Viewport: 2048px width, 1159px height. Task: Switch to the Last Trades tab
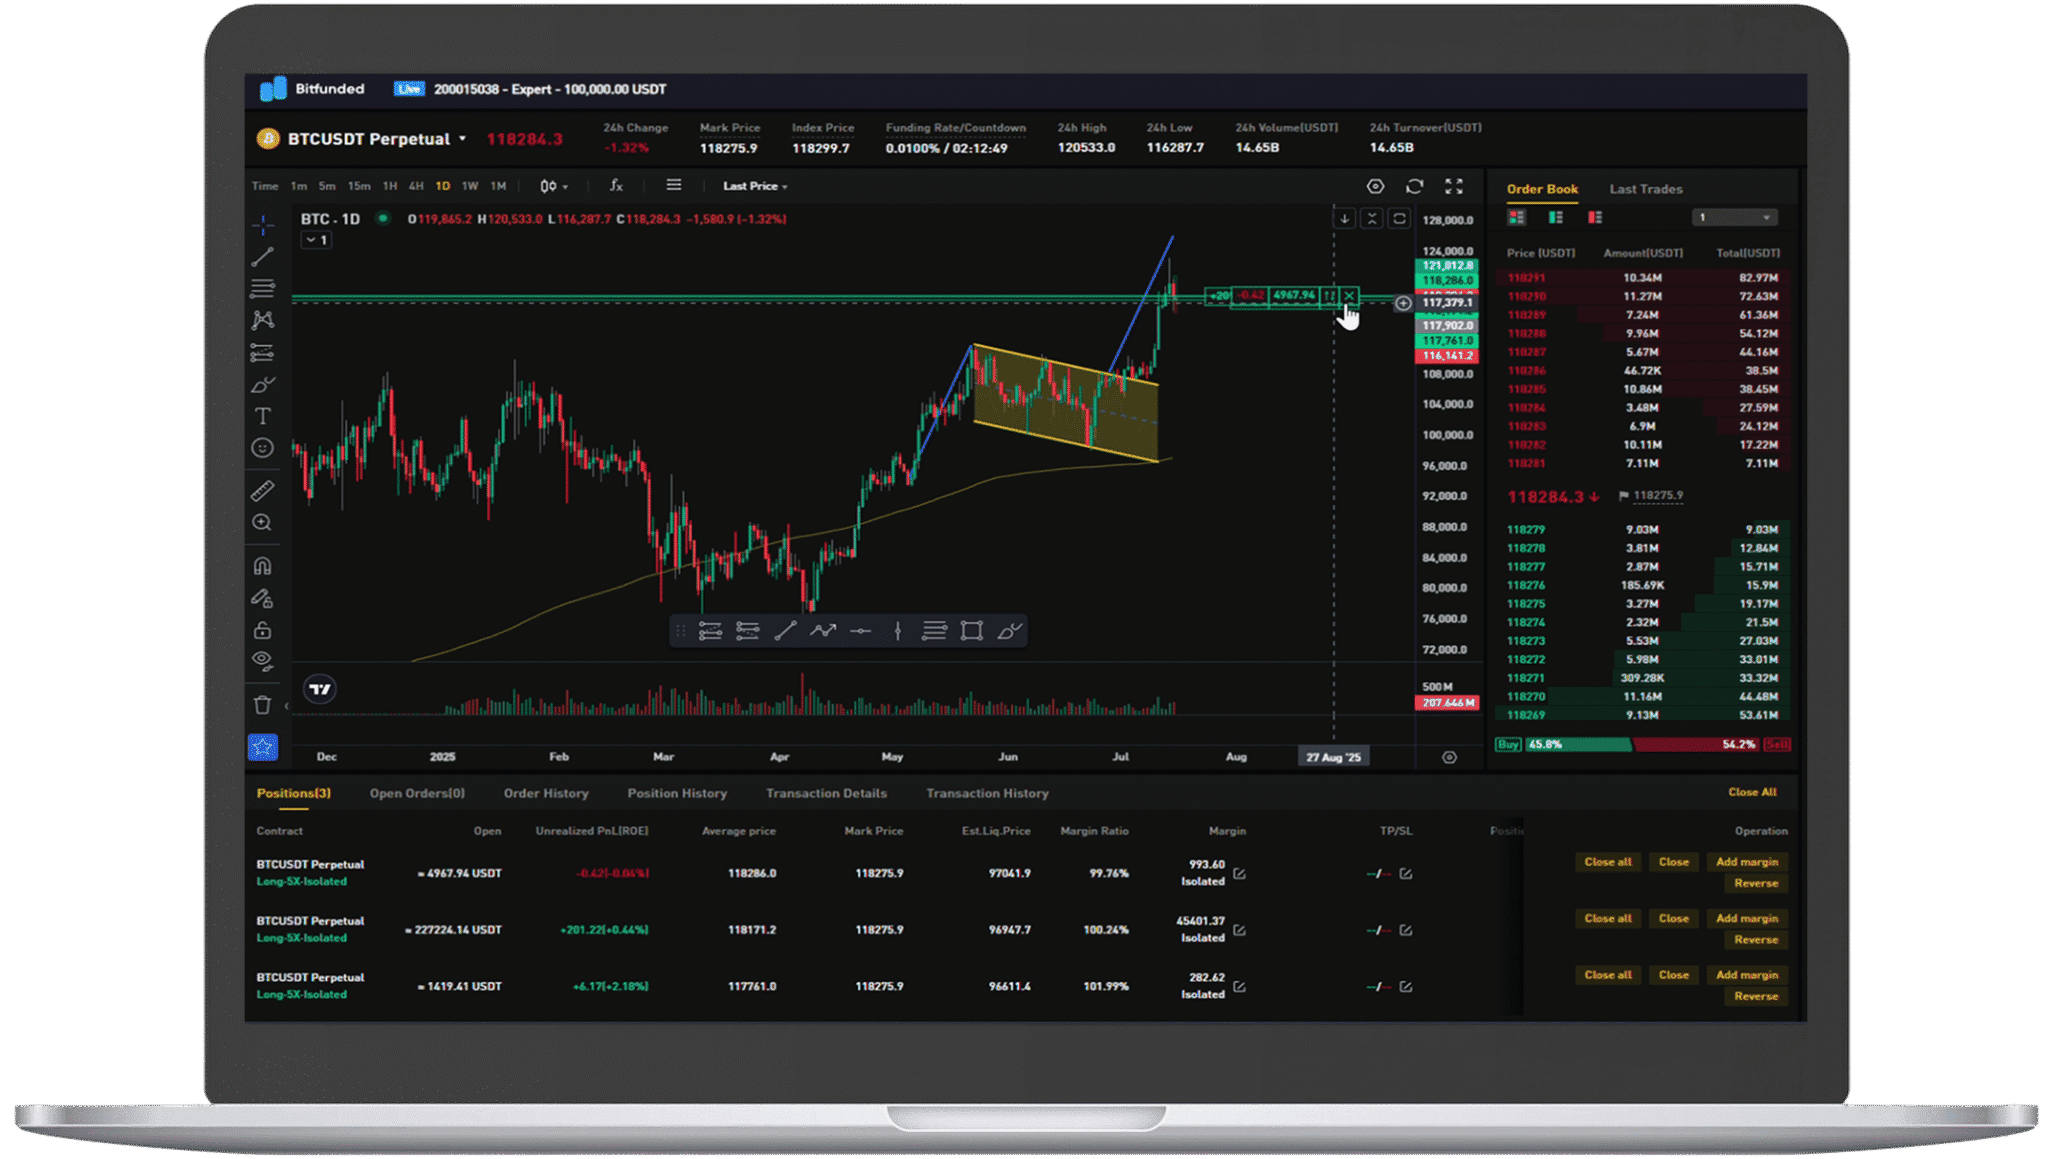coord(1645,189)
